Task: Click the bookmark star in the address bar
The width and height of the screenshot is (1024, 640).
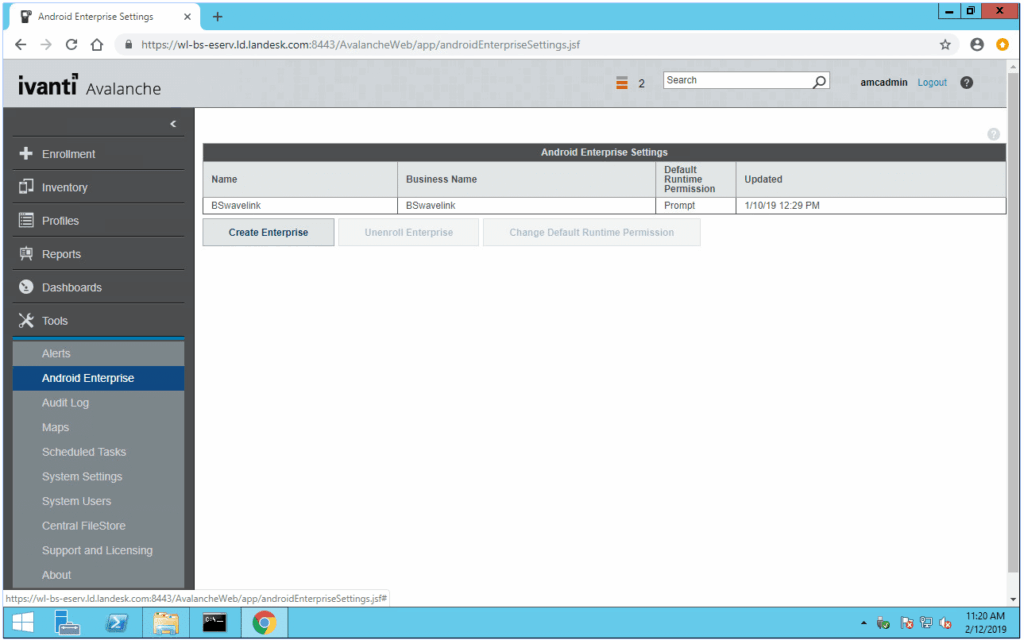Action: click(947, 44)
